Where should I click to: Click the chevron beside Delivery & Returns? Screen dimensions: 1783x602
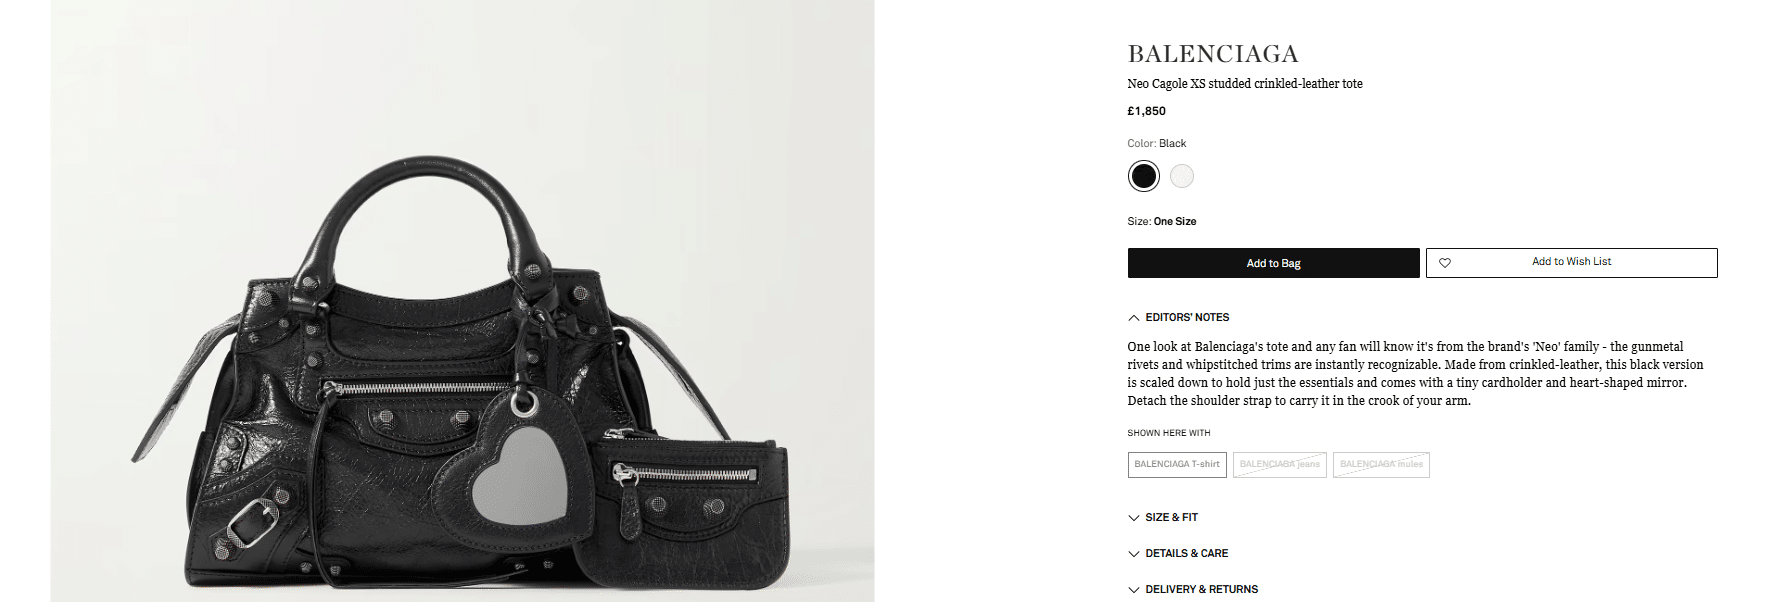coord(1133,590)
